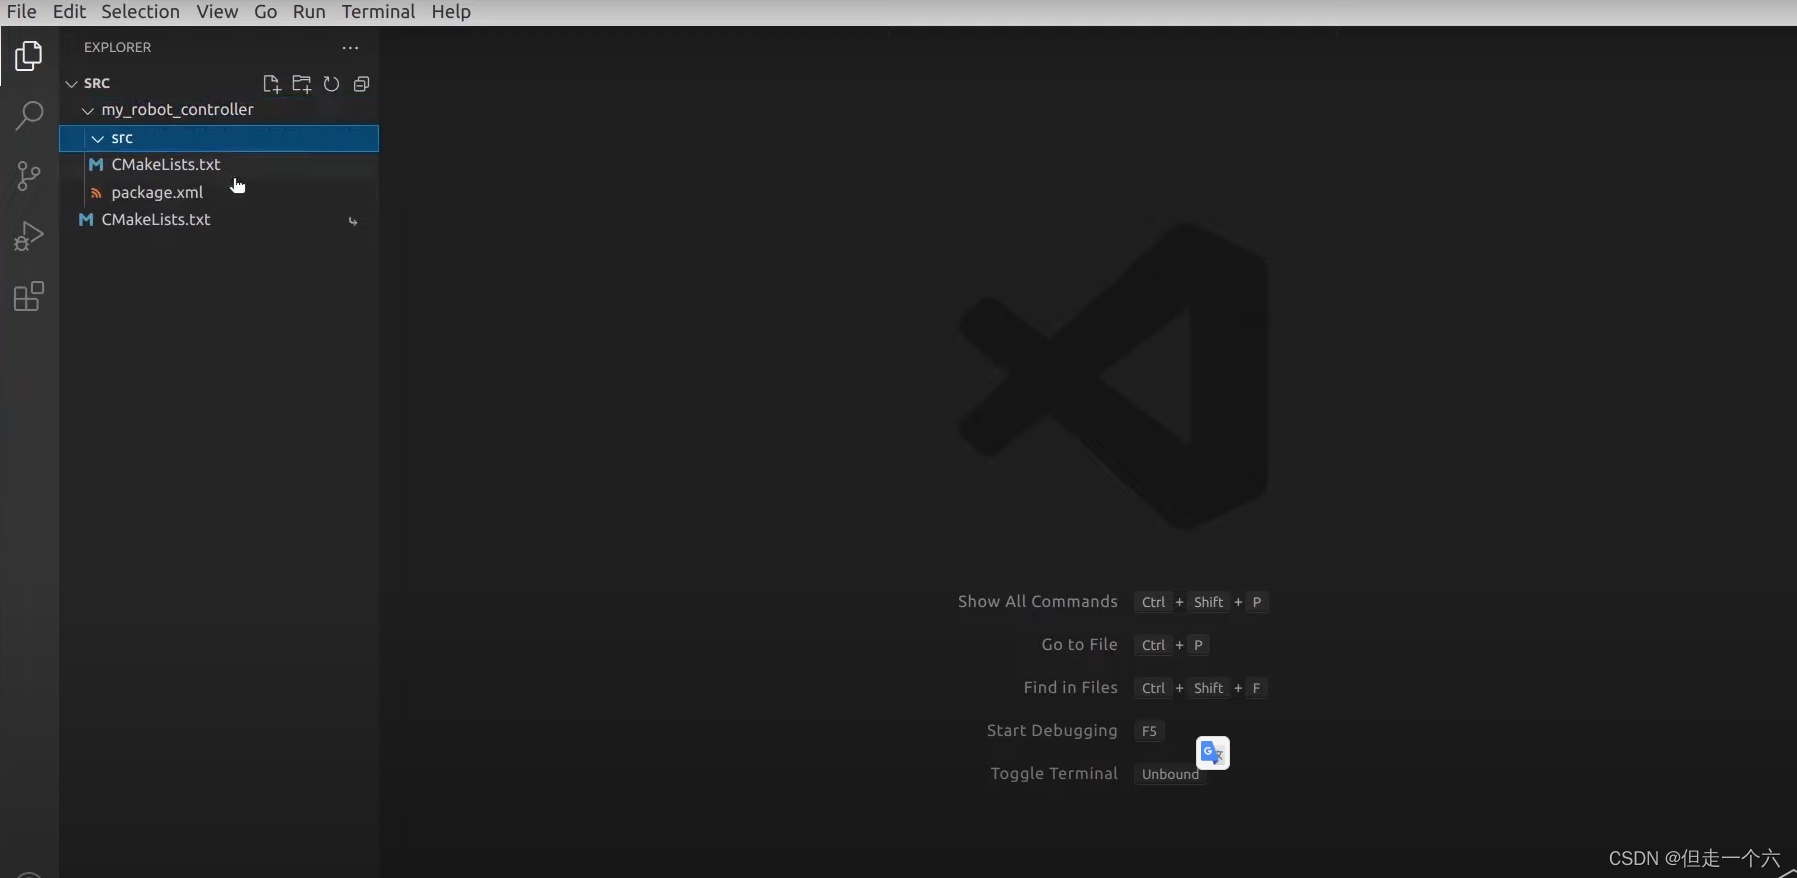Open the Run and Debug view
This screenshot has height=878, width=1797.
[x=29, y=237]
